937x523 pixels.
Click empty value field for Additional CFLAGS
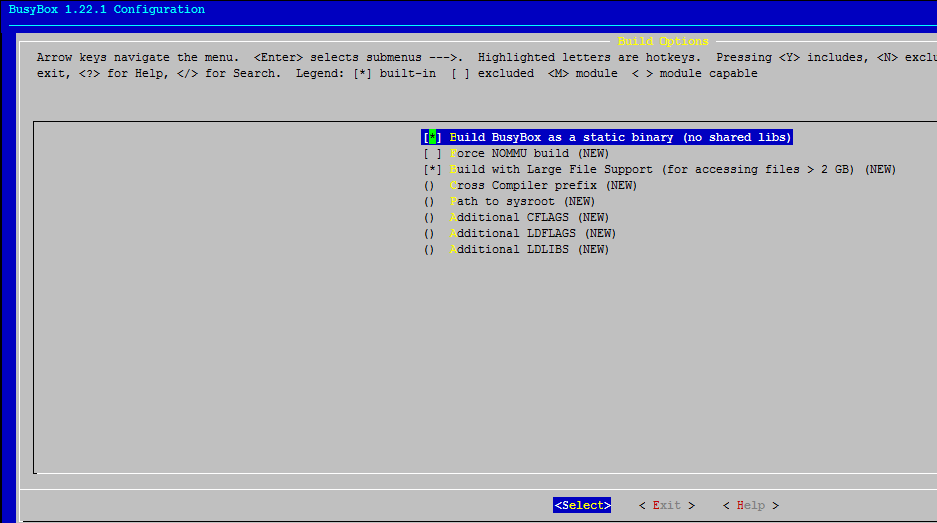tap(429, 218)
